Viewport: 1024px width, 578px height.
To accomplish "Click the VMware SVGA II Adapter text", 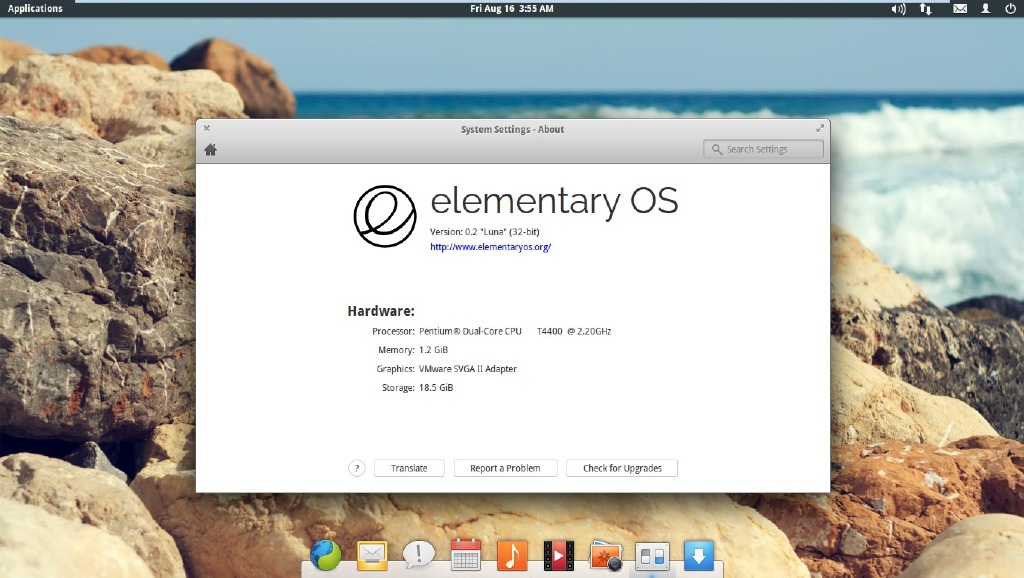I will [x=468, y=369].
